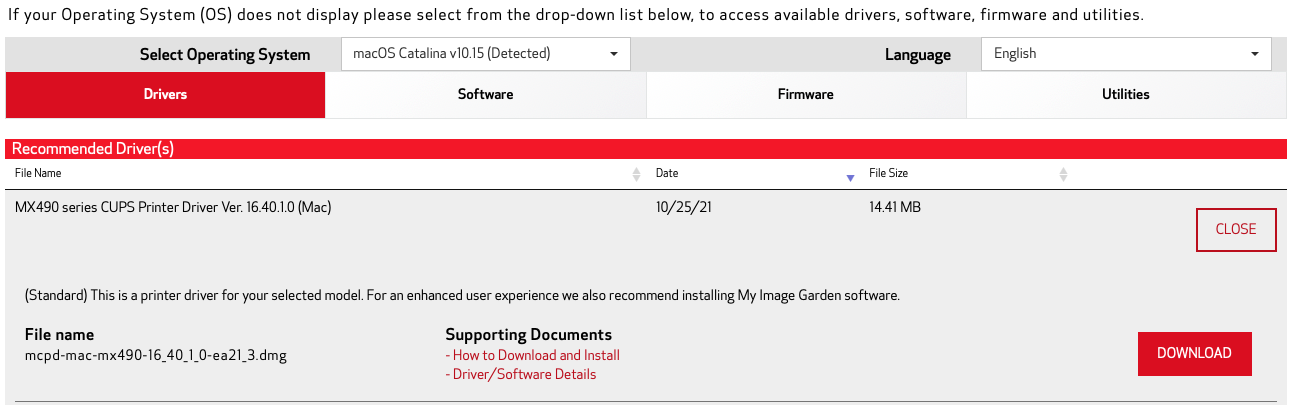Download the MX490 CUPS printer driver
Viewport: 1293px width, 405px height.
point(1194,353)
